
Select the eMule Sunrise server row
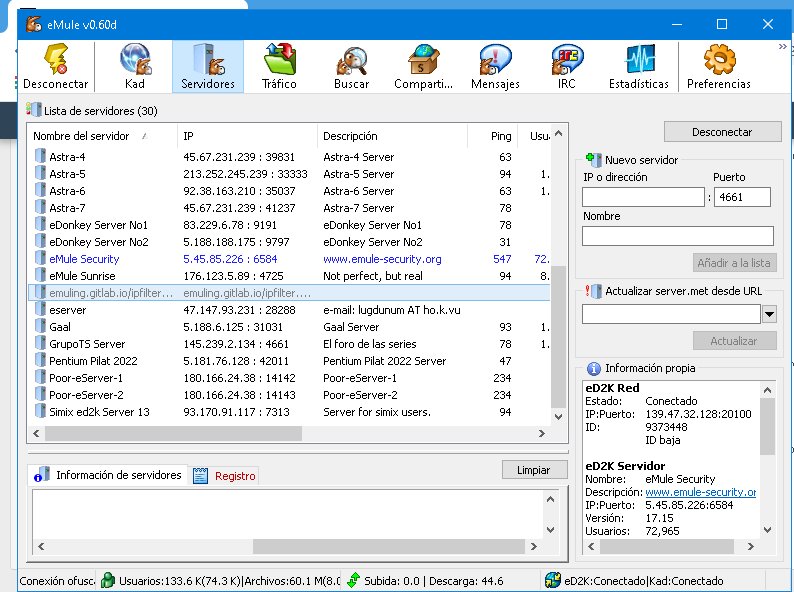289,275
